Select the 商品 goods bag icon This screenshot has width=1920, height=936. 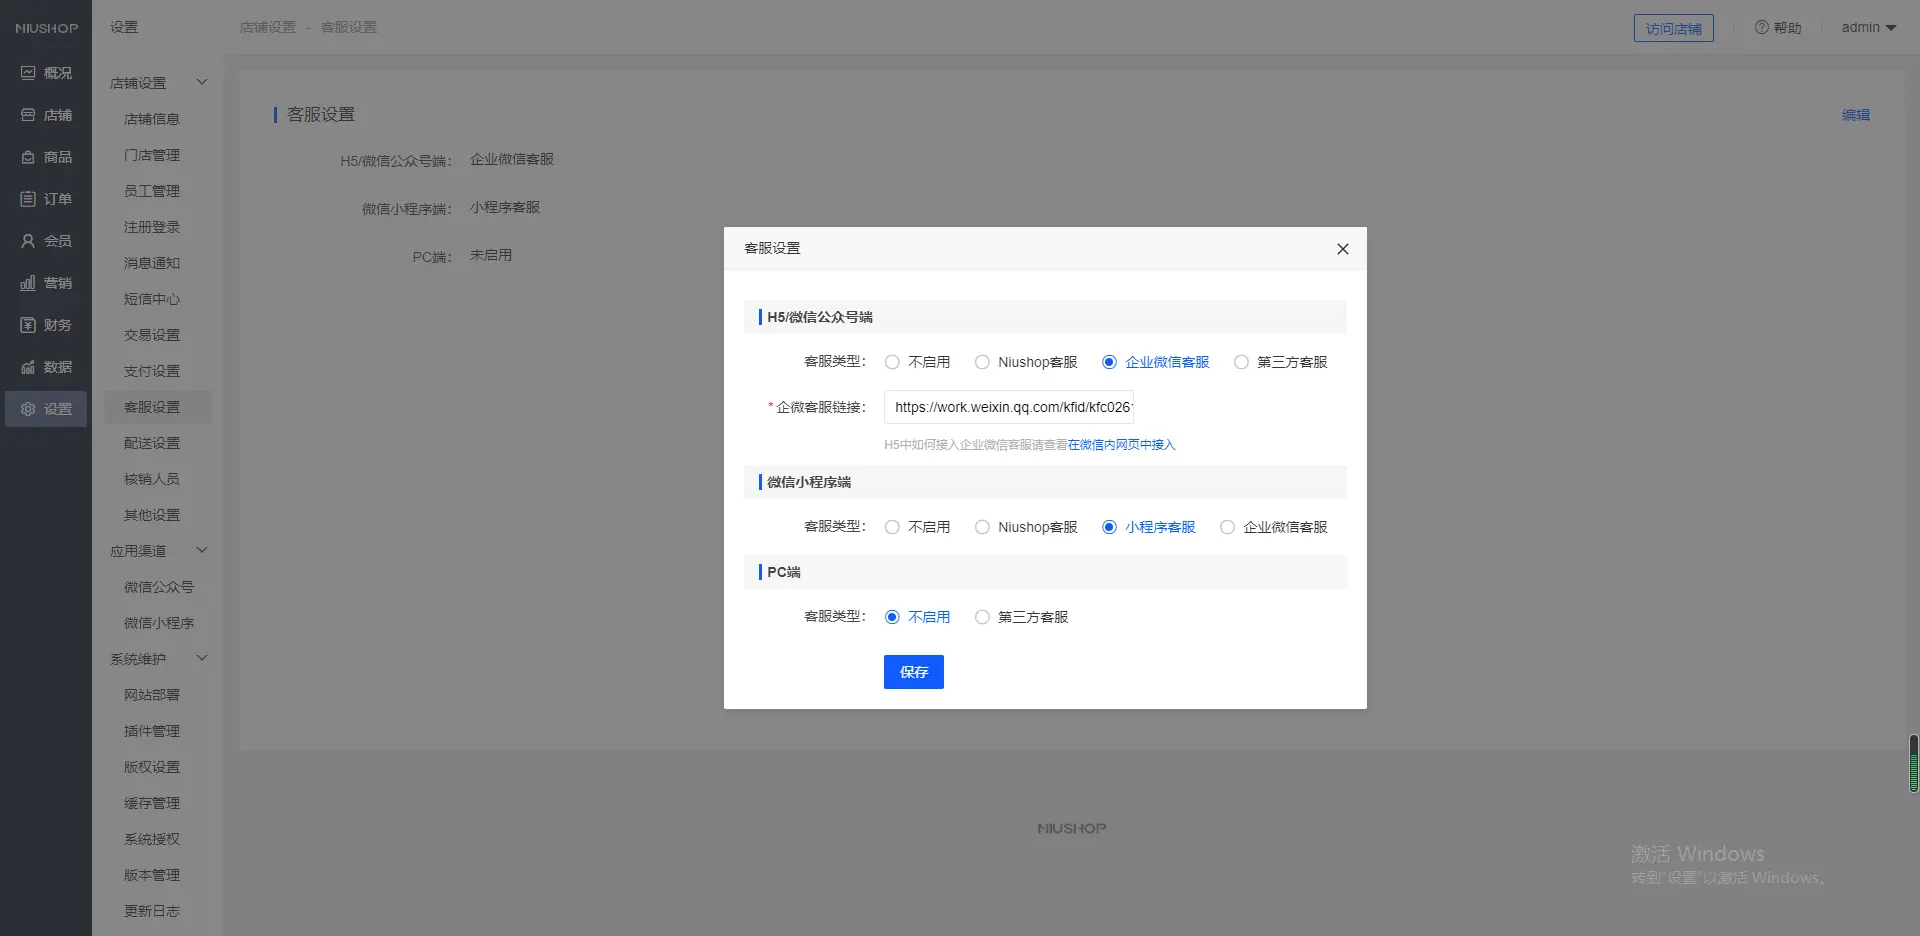[28, 157]
